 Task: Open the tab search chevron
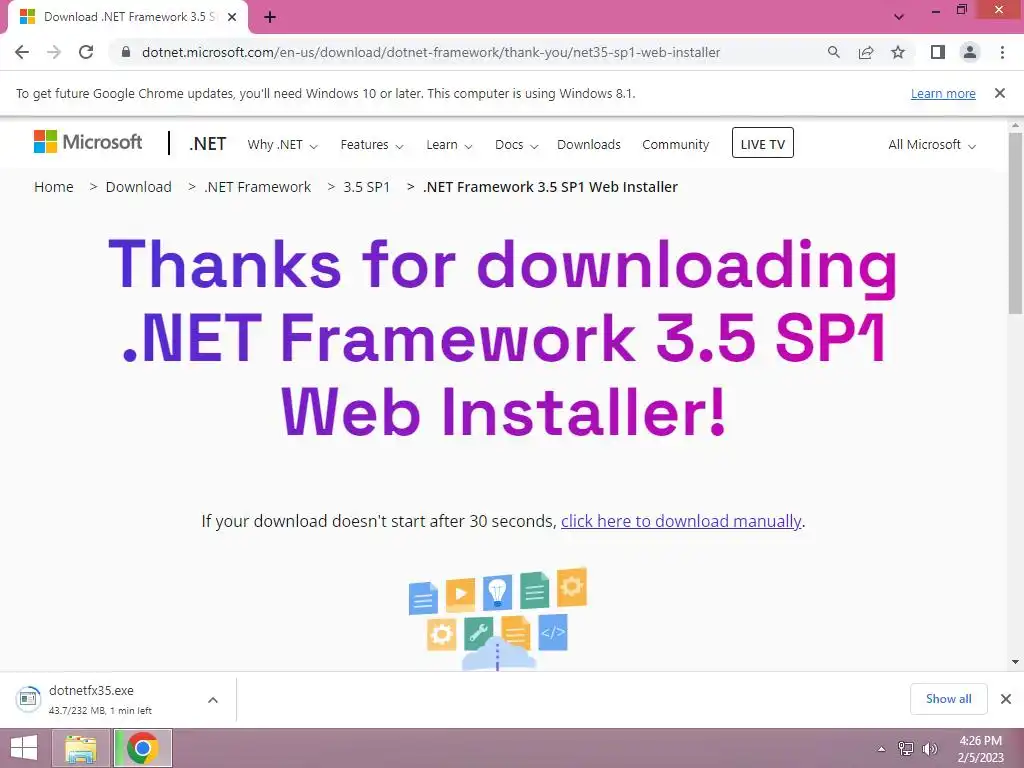point(899,17)
